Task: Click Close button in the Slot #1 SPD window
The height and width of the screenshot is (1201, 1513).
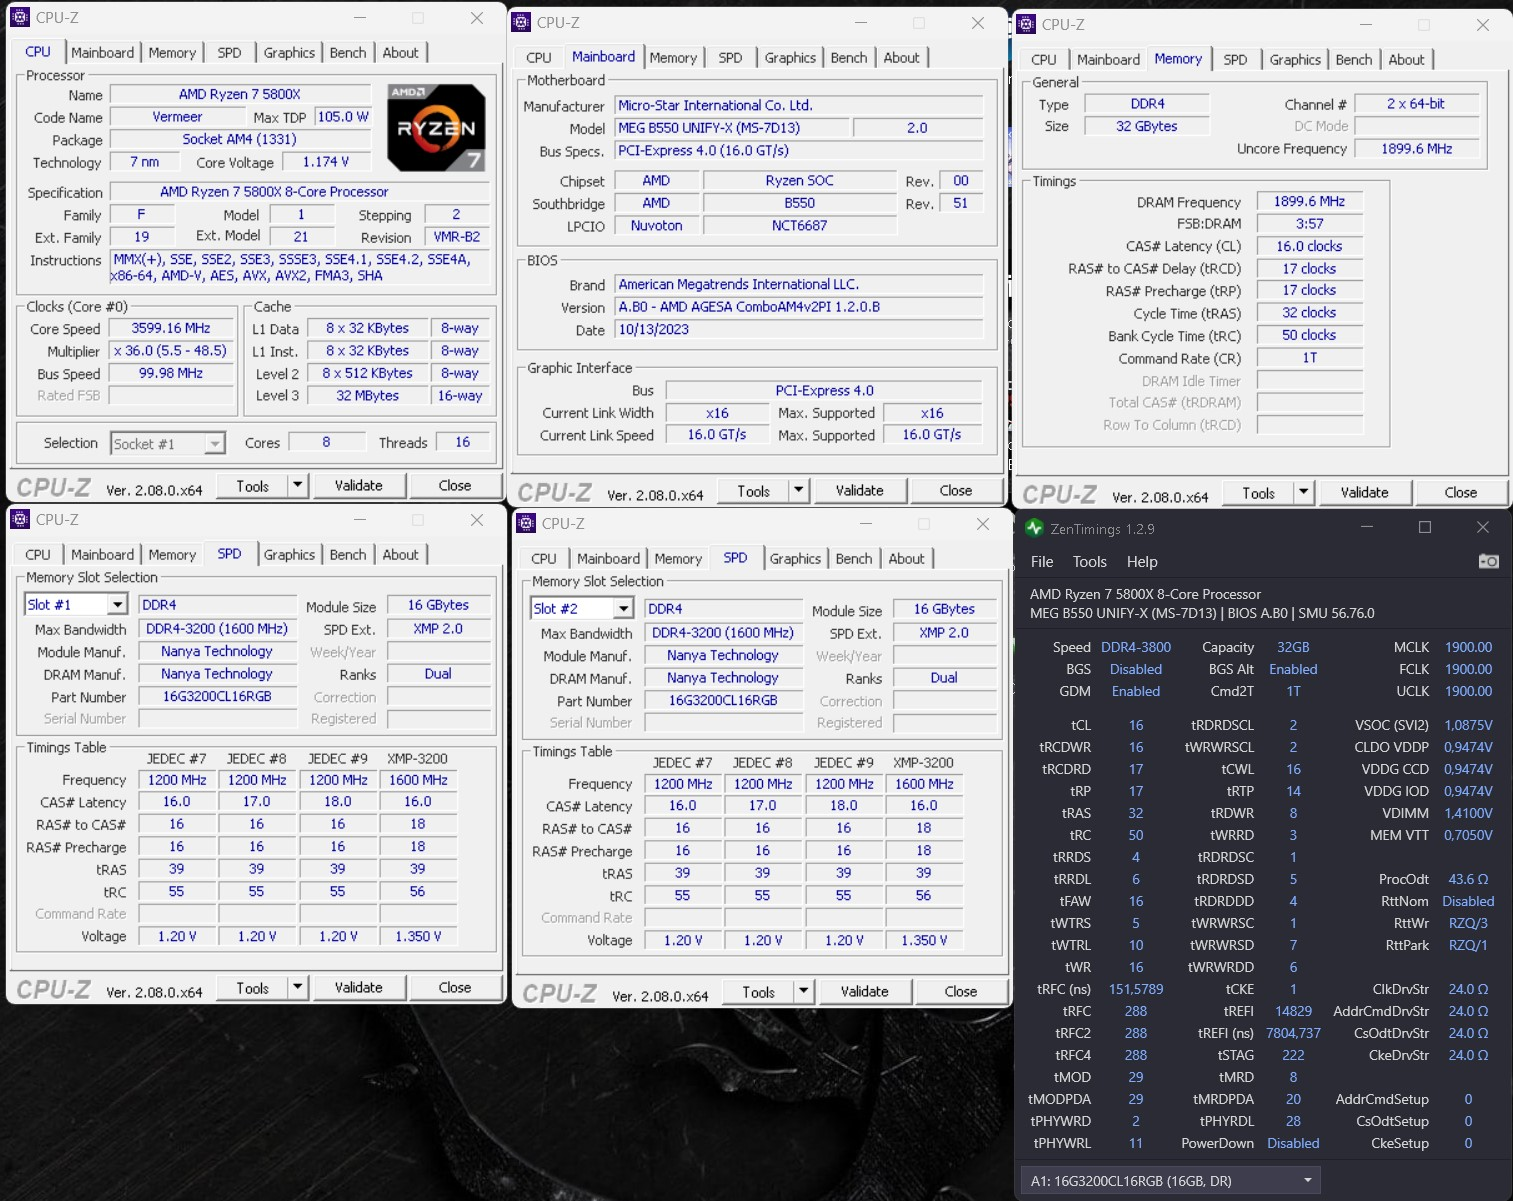Action: click(455, 987)
